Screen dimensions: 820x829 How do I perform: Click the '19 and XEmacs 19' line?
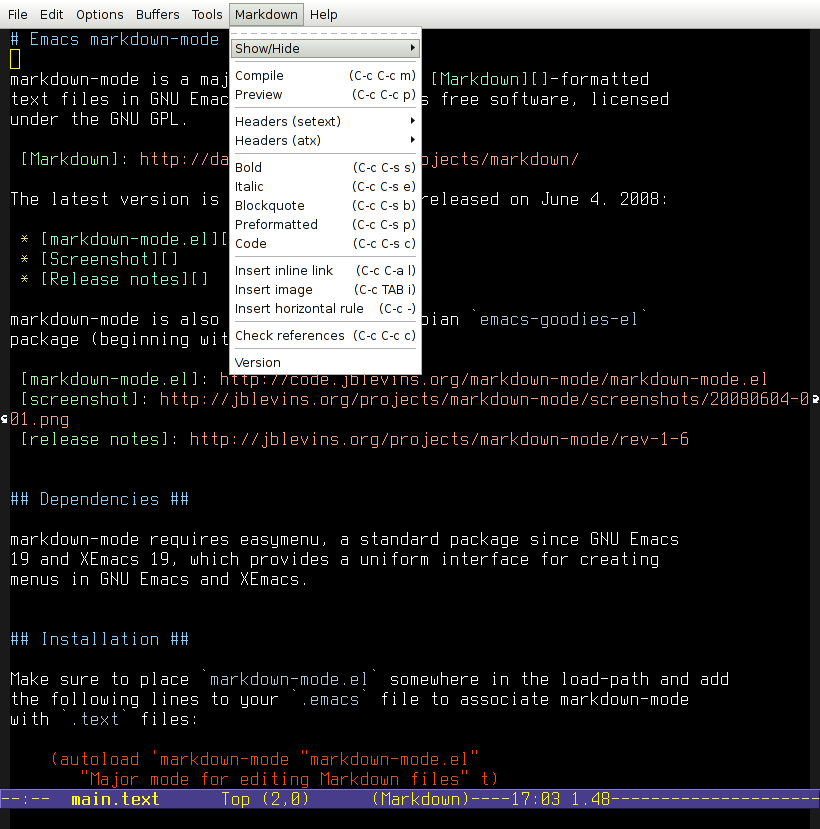point(335,559)
